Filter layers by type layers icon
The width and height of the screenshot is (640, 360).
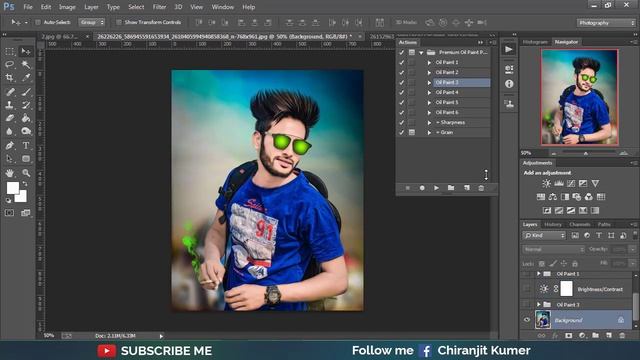599,236
